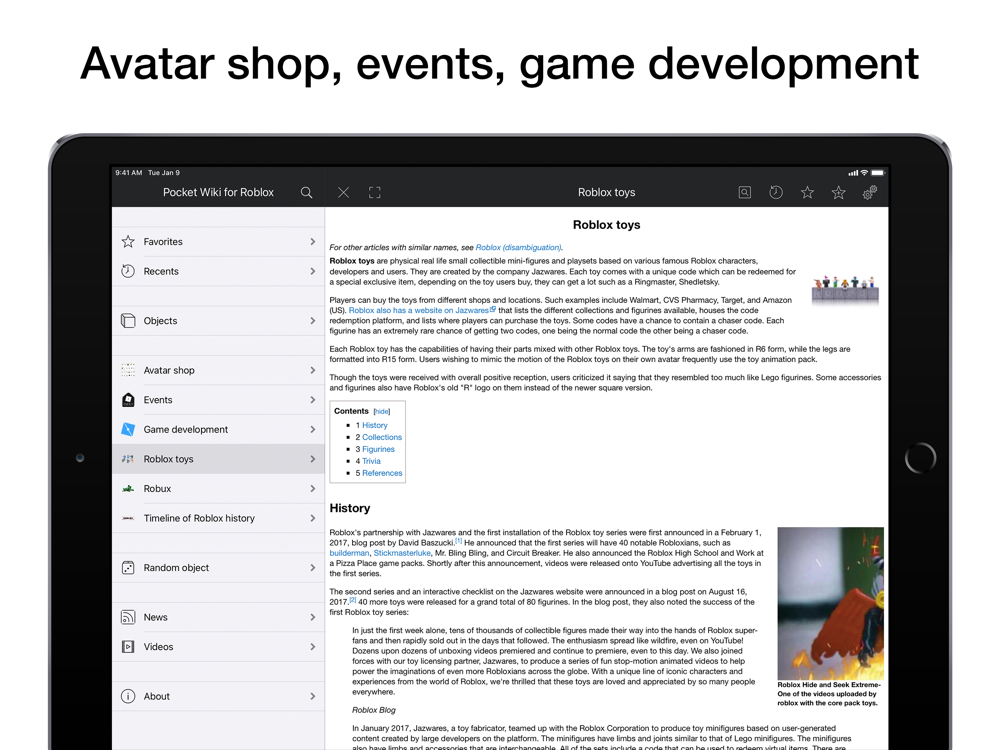Expand Random object row chevron

click(x=312, y=568)
